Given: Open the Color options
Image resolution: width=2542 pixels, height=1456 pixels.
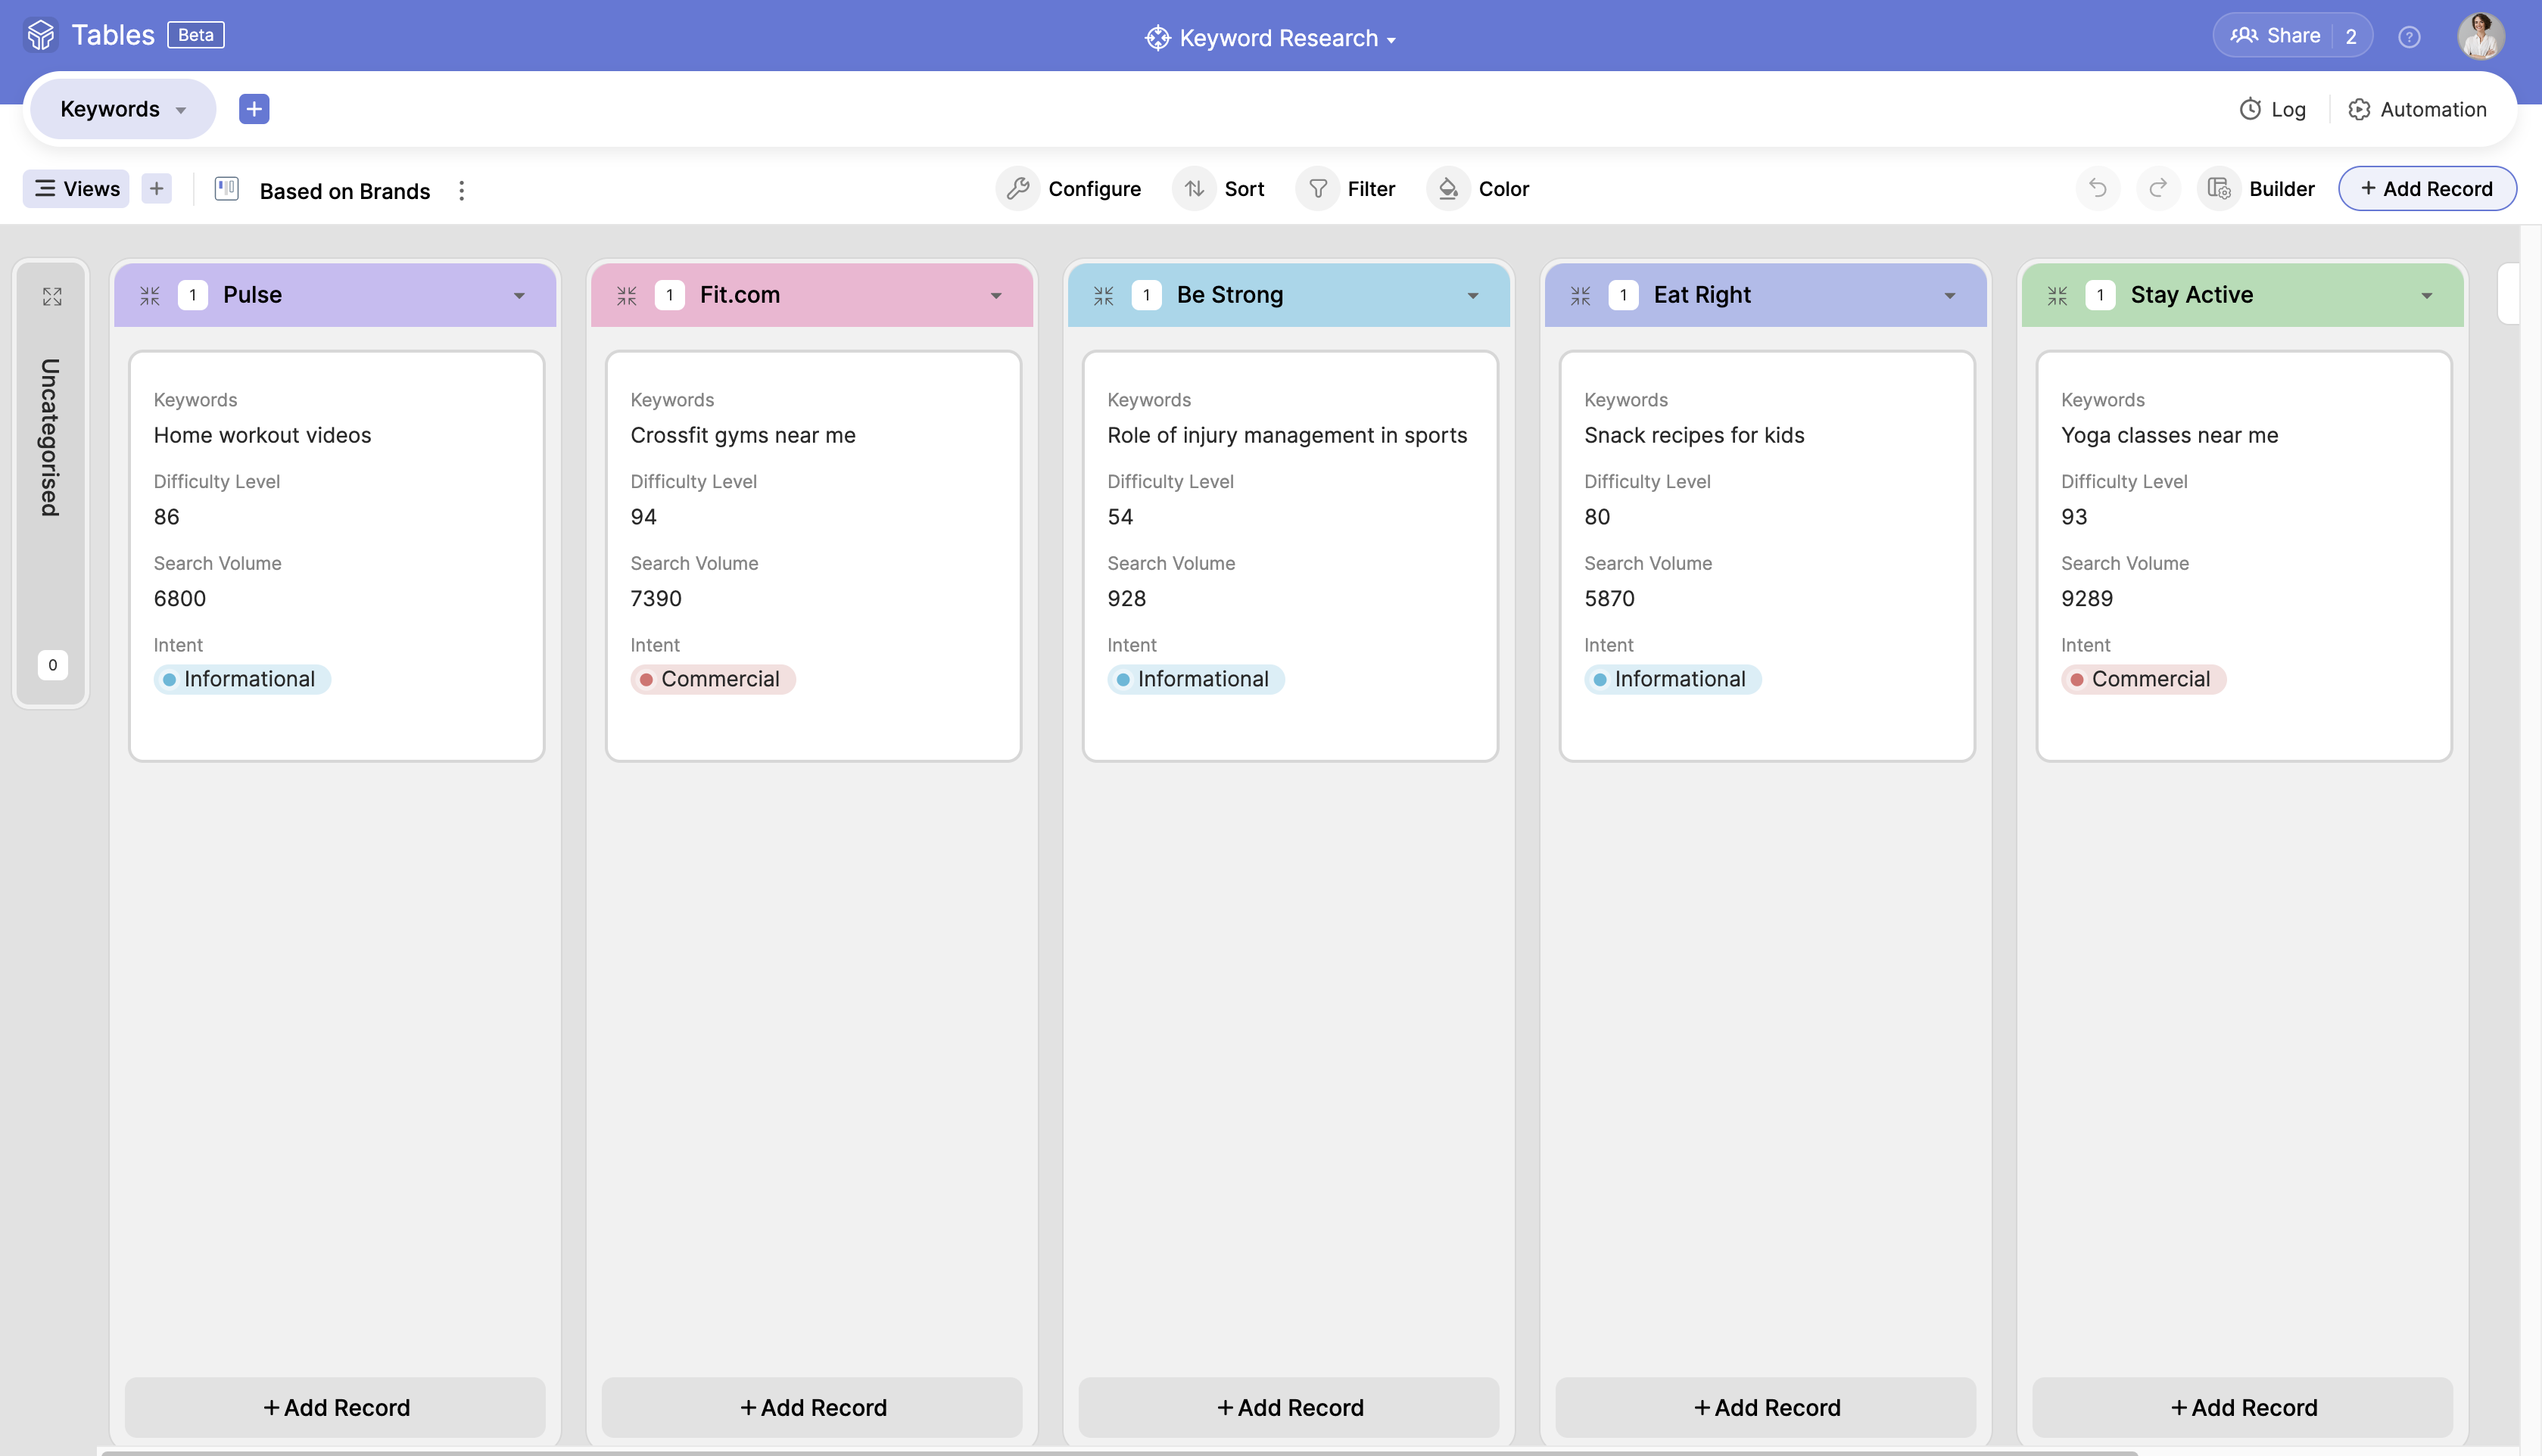Looking at the screenshot, I should point(1479,189).
